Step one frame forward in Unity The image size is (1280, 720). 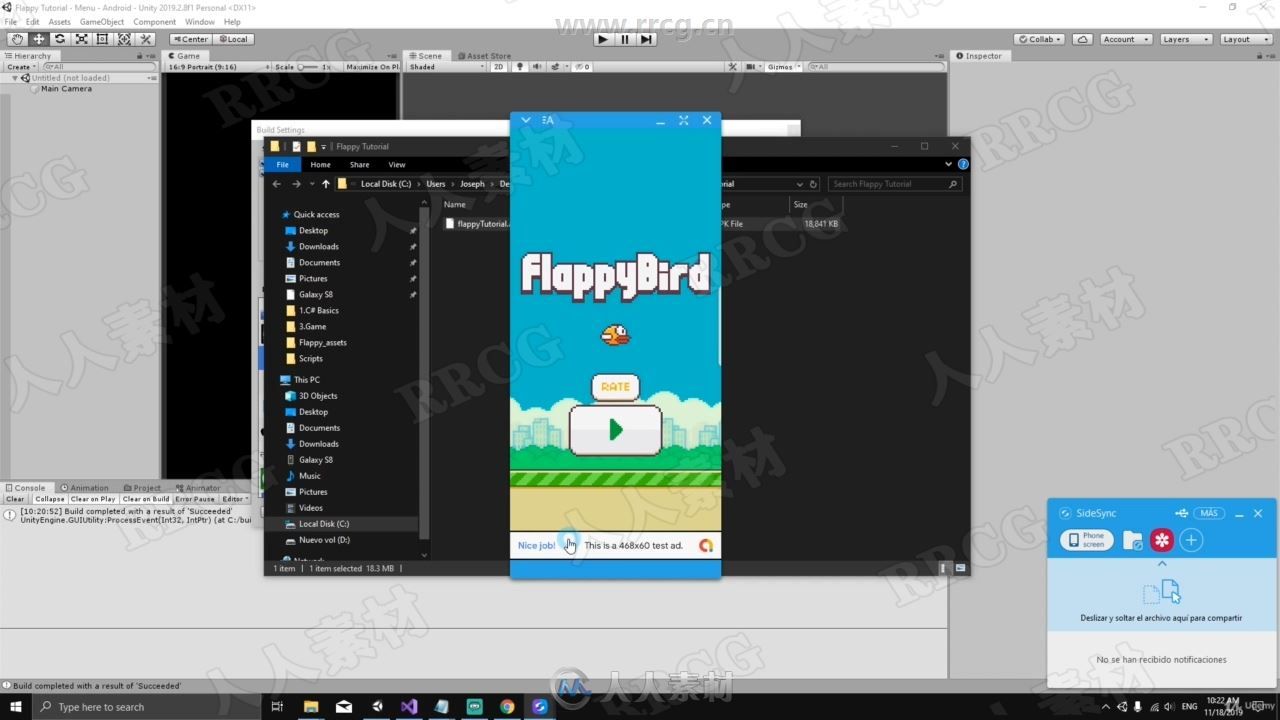tap(647, 39)
